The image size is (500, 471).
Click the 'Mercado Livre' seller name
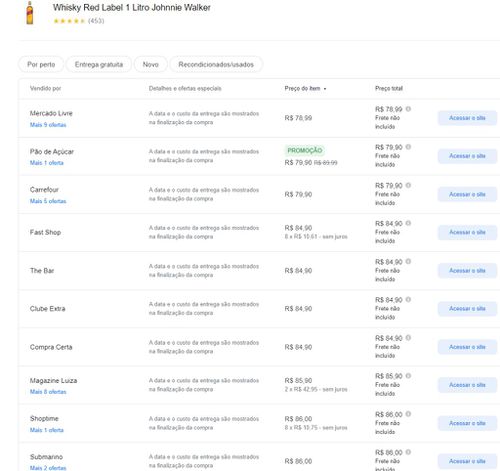click(x=51, y=113)
